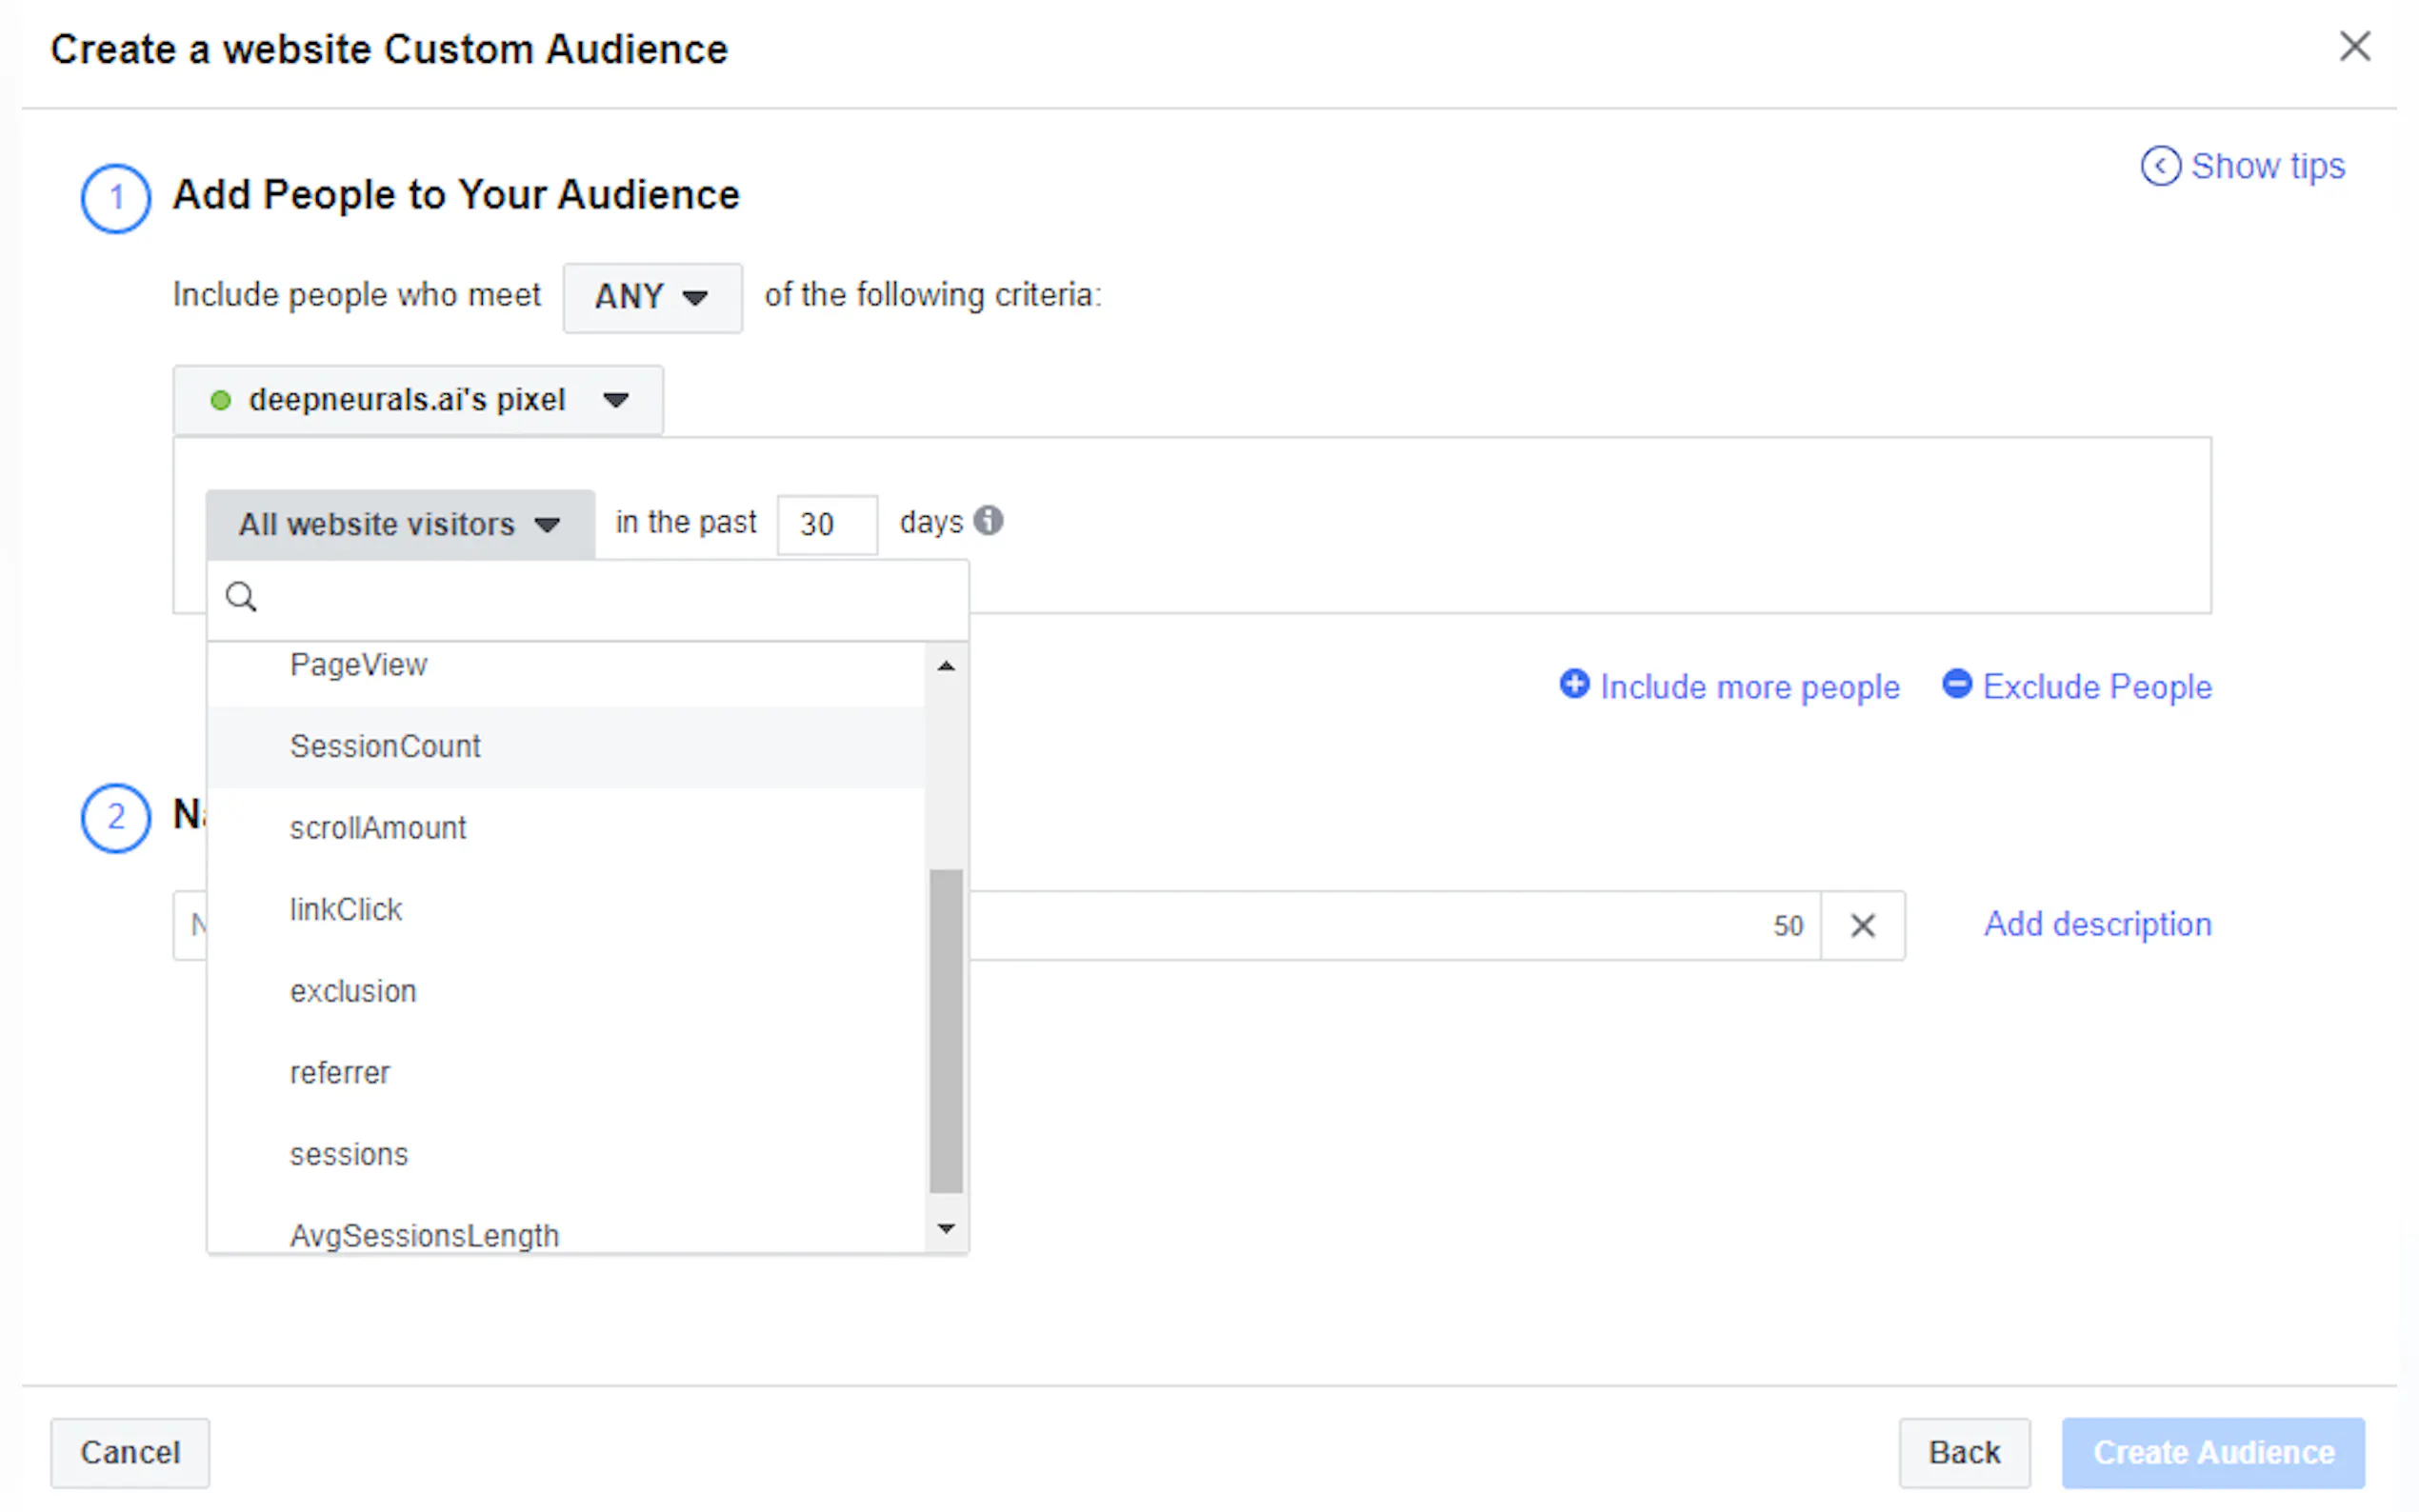The image size is (2419, 1512).
Task: Click the minus icon for Exclude People
Action: 1956,685
